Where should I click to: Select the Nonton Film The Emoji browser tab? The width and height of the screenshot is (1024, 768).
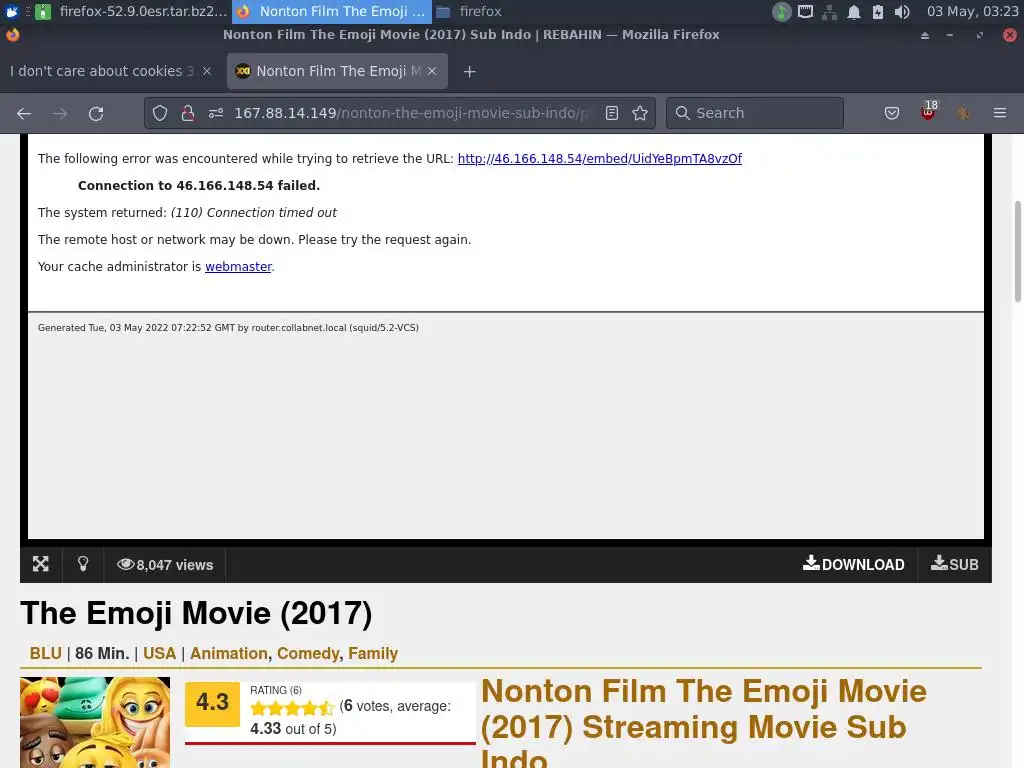[337, 71]
